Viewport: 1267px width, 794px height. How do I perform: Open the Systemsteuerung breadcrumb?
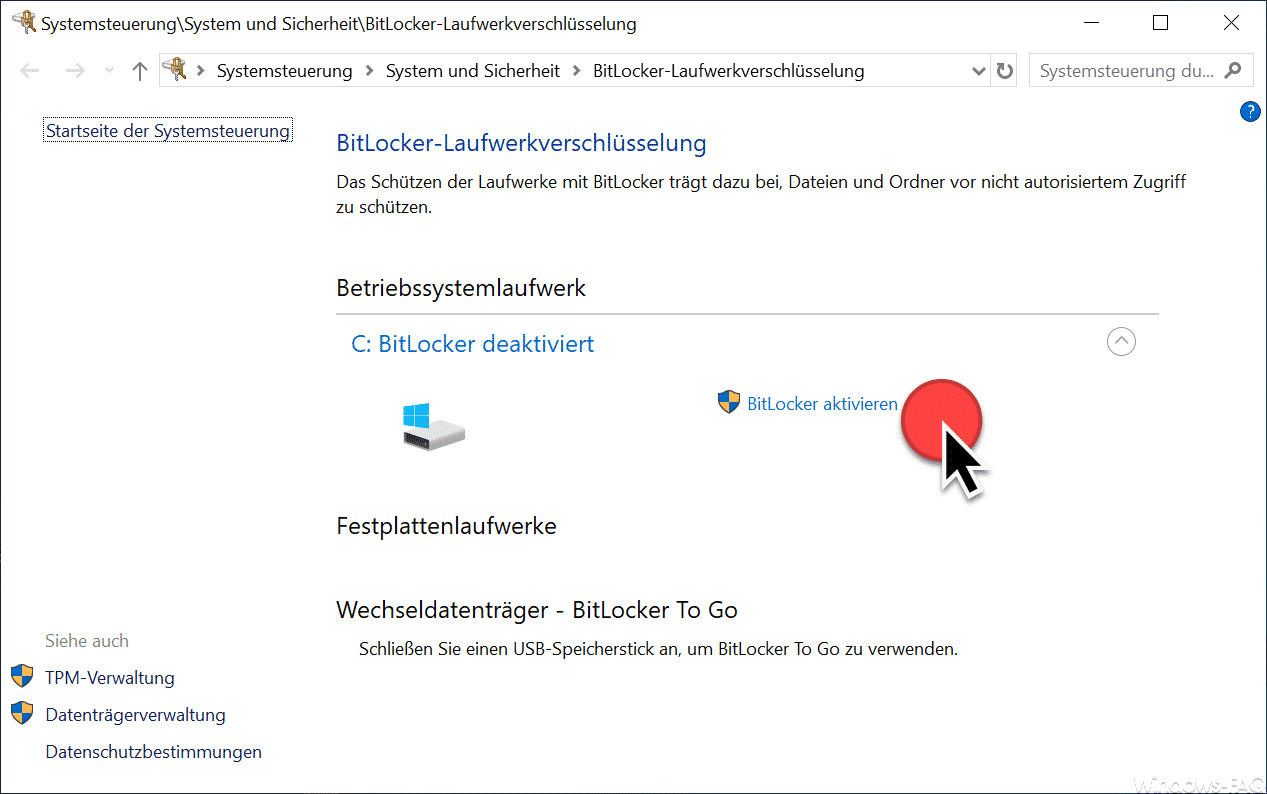(285, 71)
